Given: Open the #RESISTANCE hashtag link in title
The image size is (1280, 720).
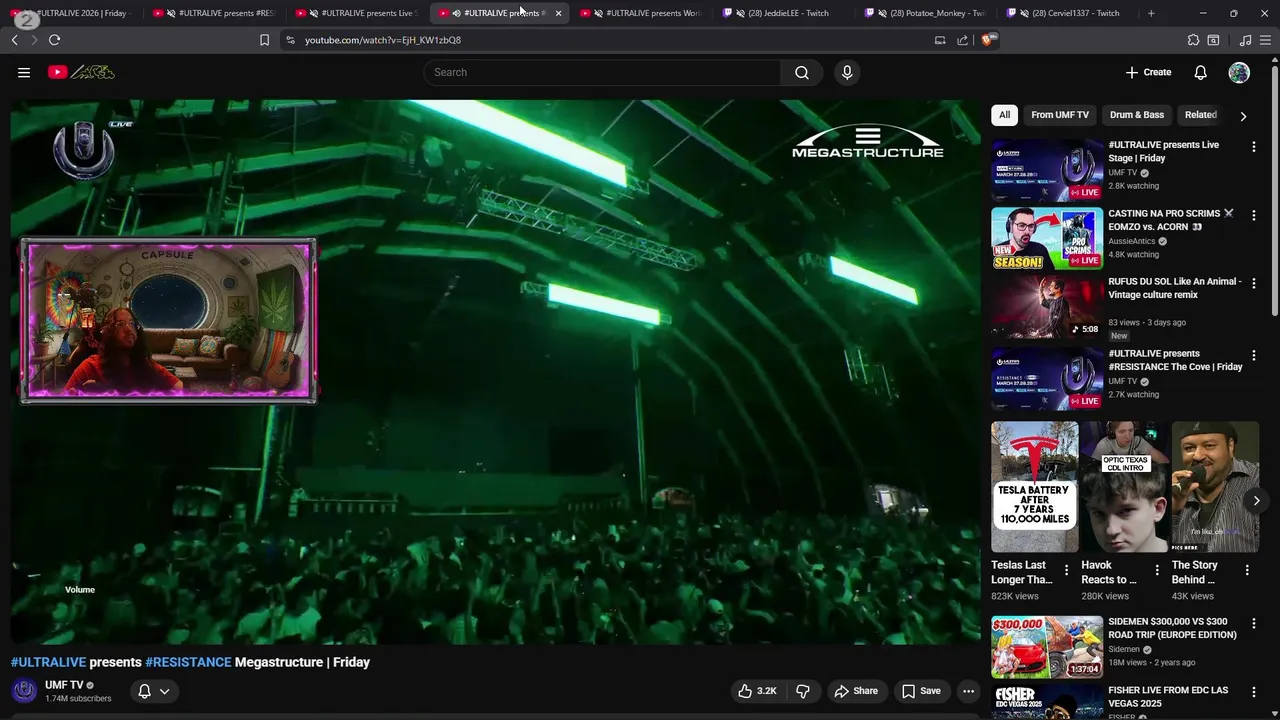Looking at the screenshot, I should tap(188, 662).
